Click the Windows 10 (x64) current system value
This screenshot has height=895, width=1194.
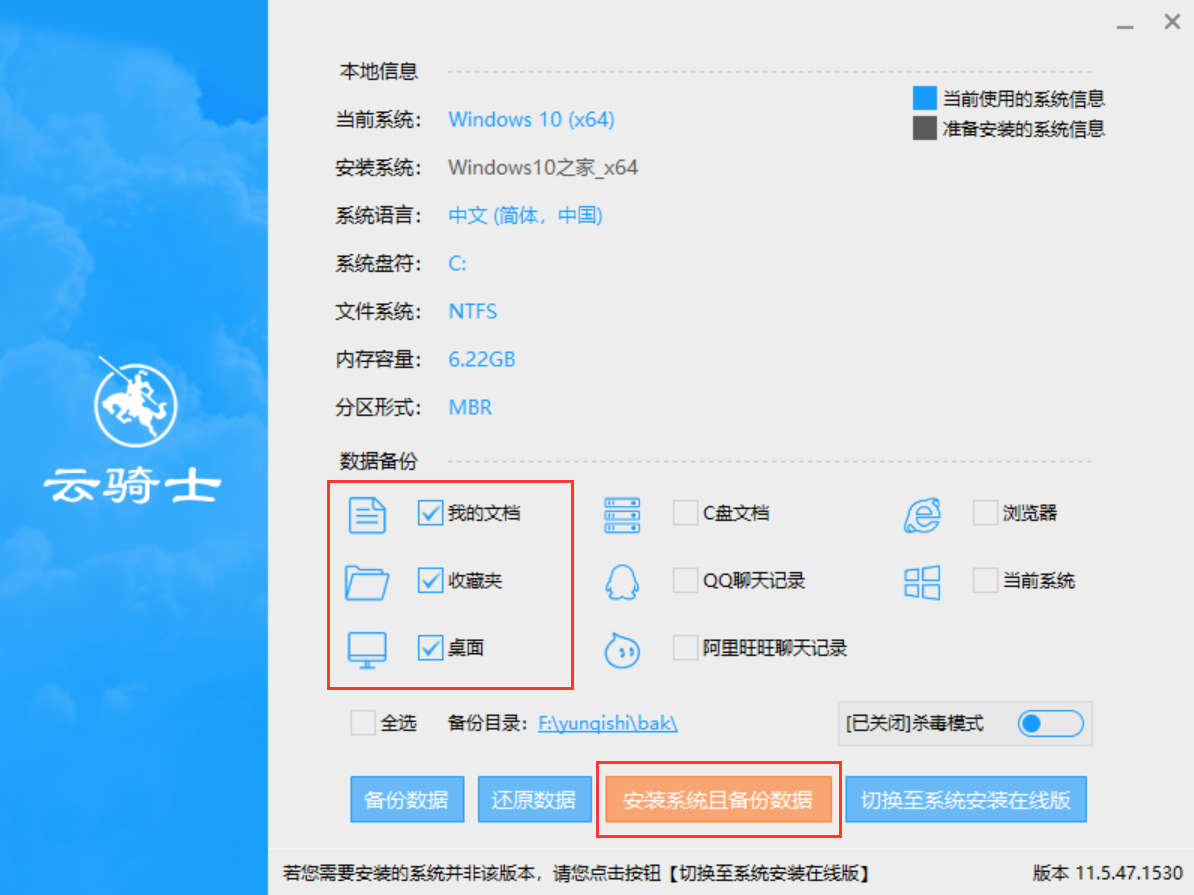pyautogui.click(x=532, y=120)
